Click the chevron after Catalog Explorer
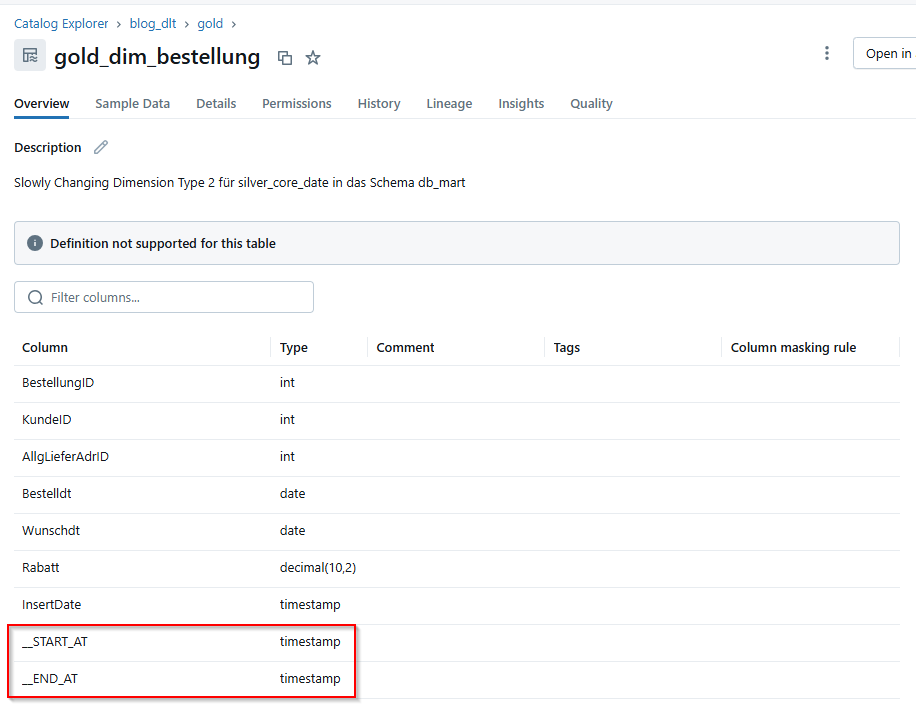The image size is (916, 706). point(119,23)
